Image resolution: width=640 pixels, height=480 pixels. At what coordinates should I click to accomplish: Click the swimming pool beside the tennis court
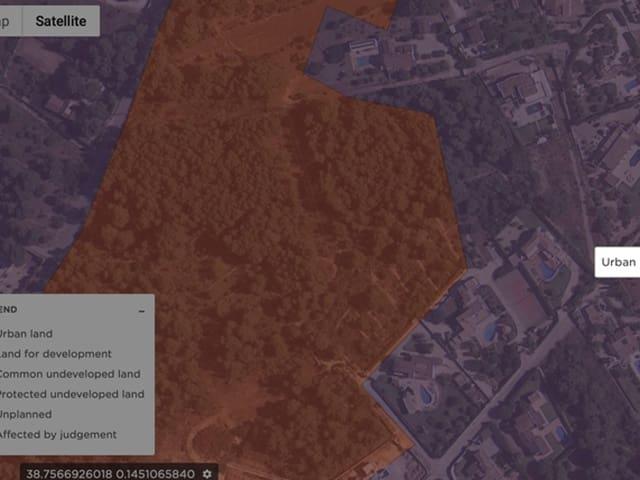547,270
